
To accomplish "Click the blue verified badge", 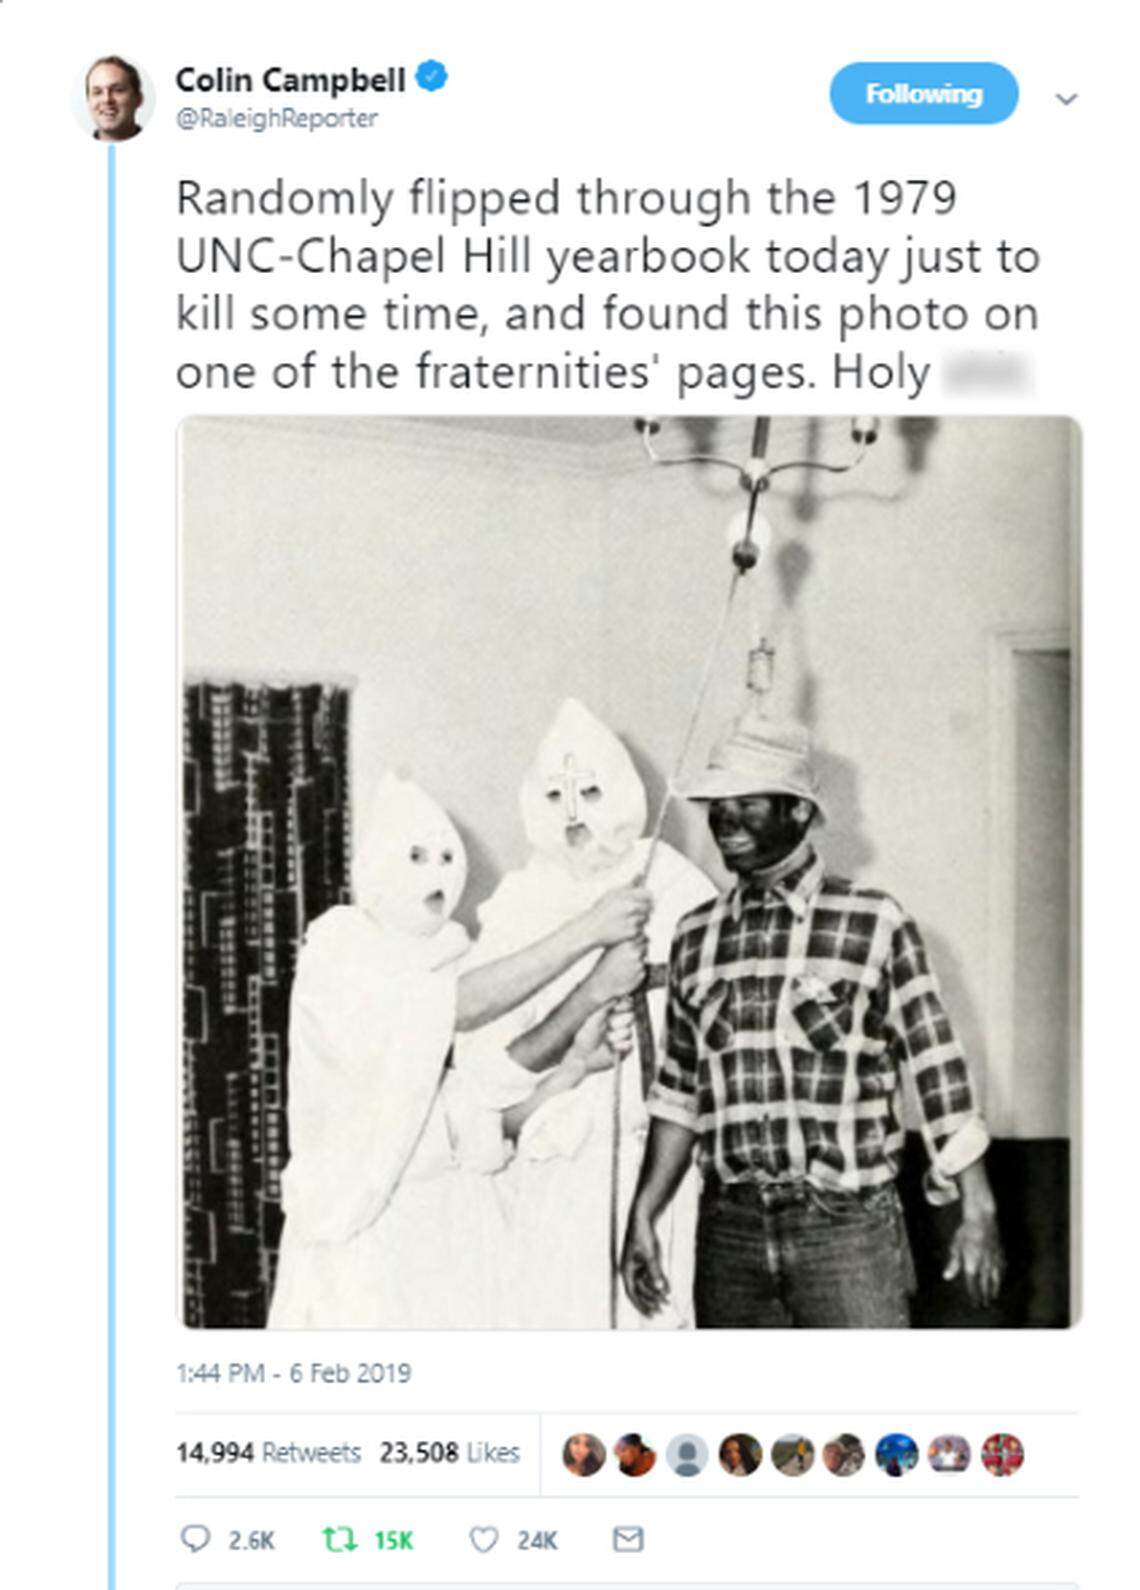I will (x=430, y=77).
